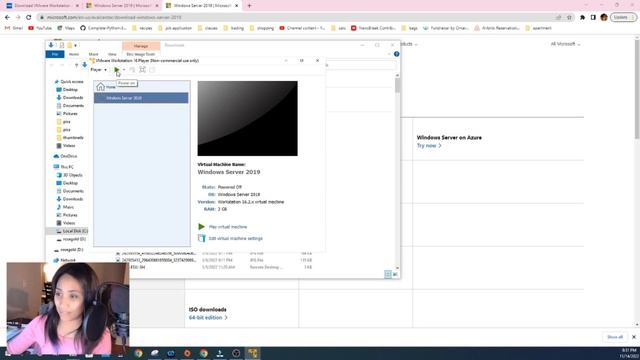Image resolution: width=640 pixels, height=360 pixels.
Task: Click the File Explorer vertical scrollbar thumb
Action: tap(398, 85)
